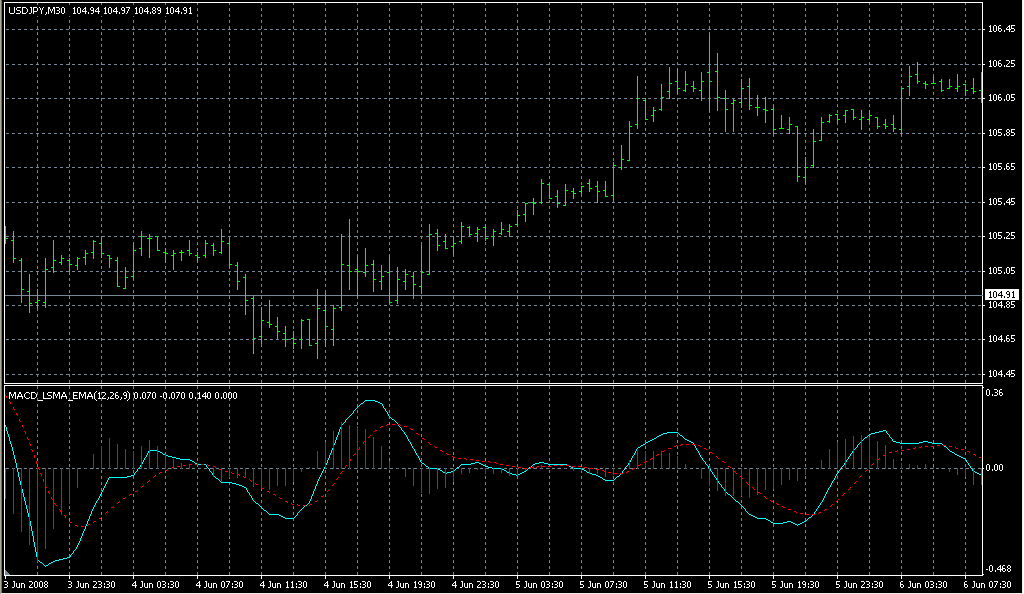This screenshot has height=594, width=1024.
Task: Click the divider between price chart and indicator window
Action: (490, 384)
